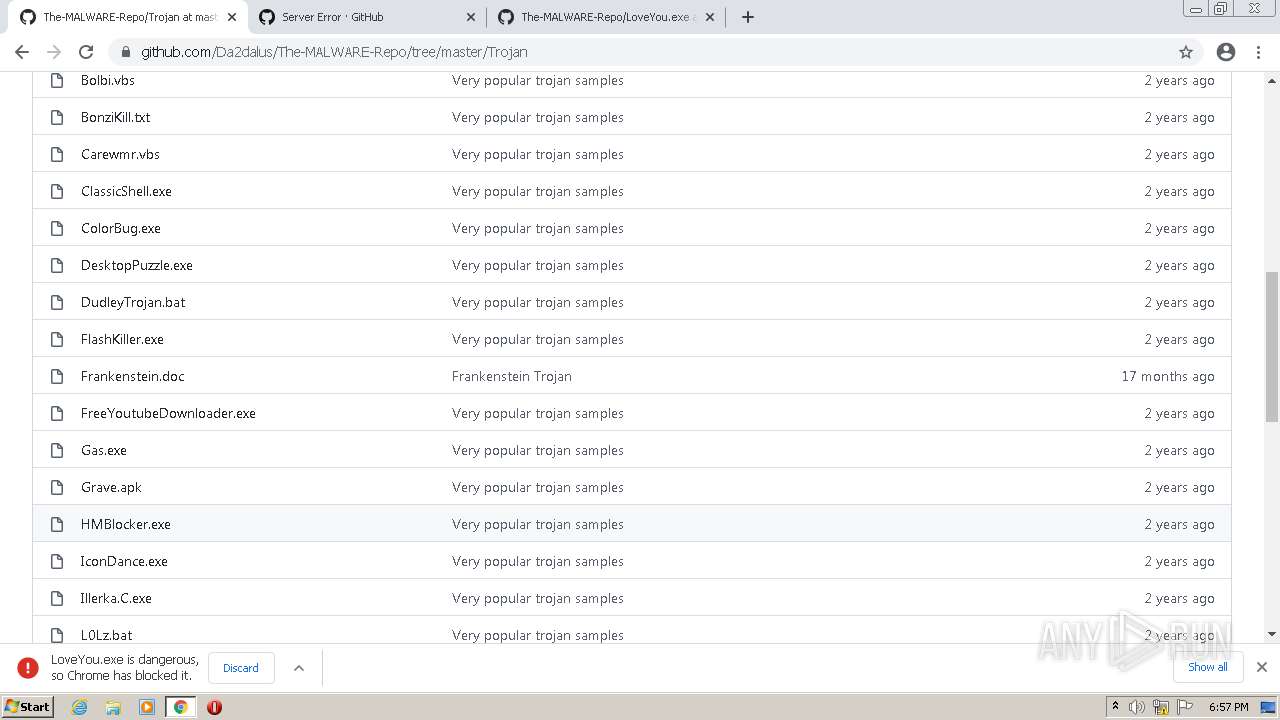Viewport: 1280px width, 720px height.
Task: Open Gas.exe file link
Action: pyautogui.click(x=104, y=450)
